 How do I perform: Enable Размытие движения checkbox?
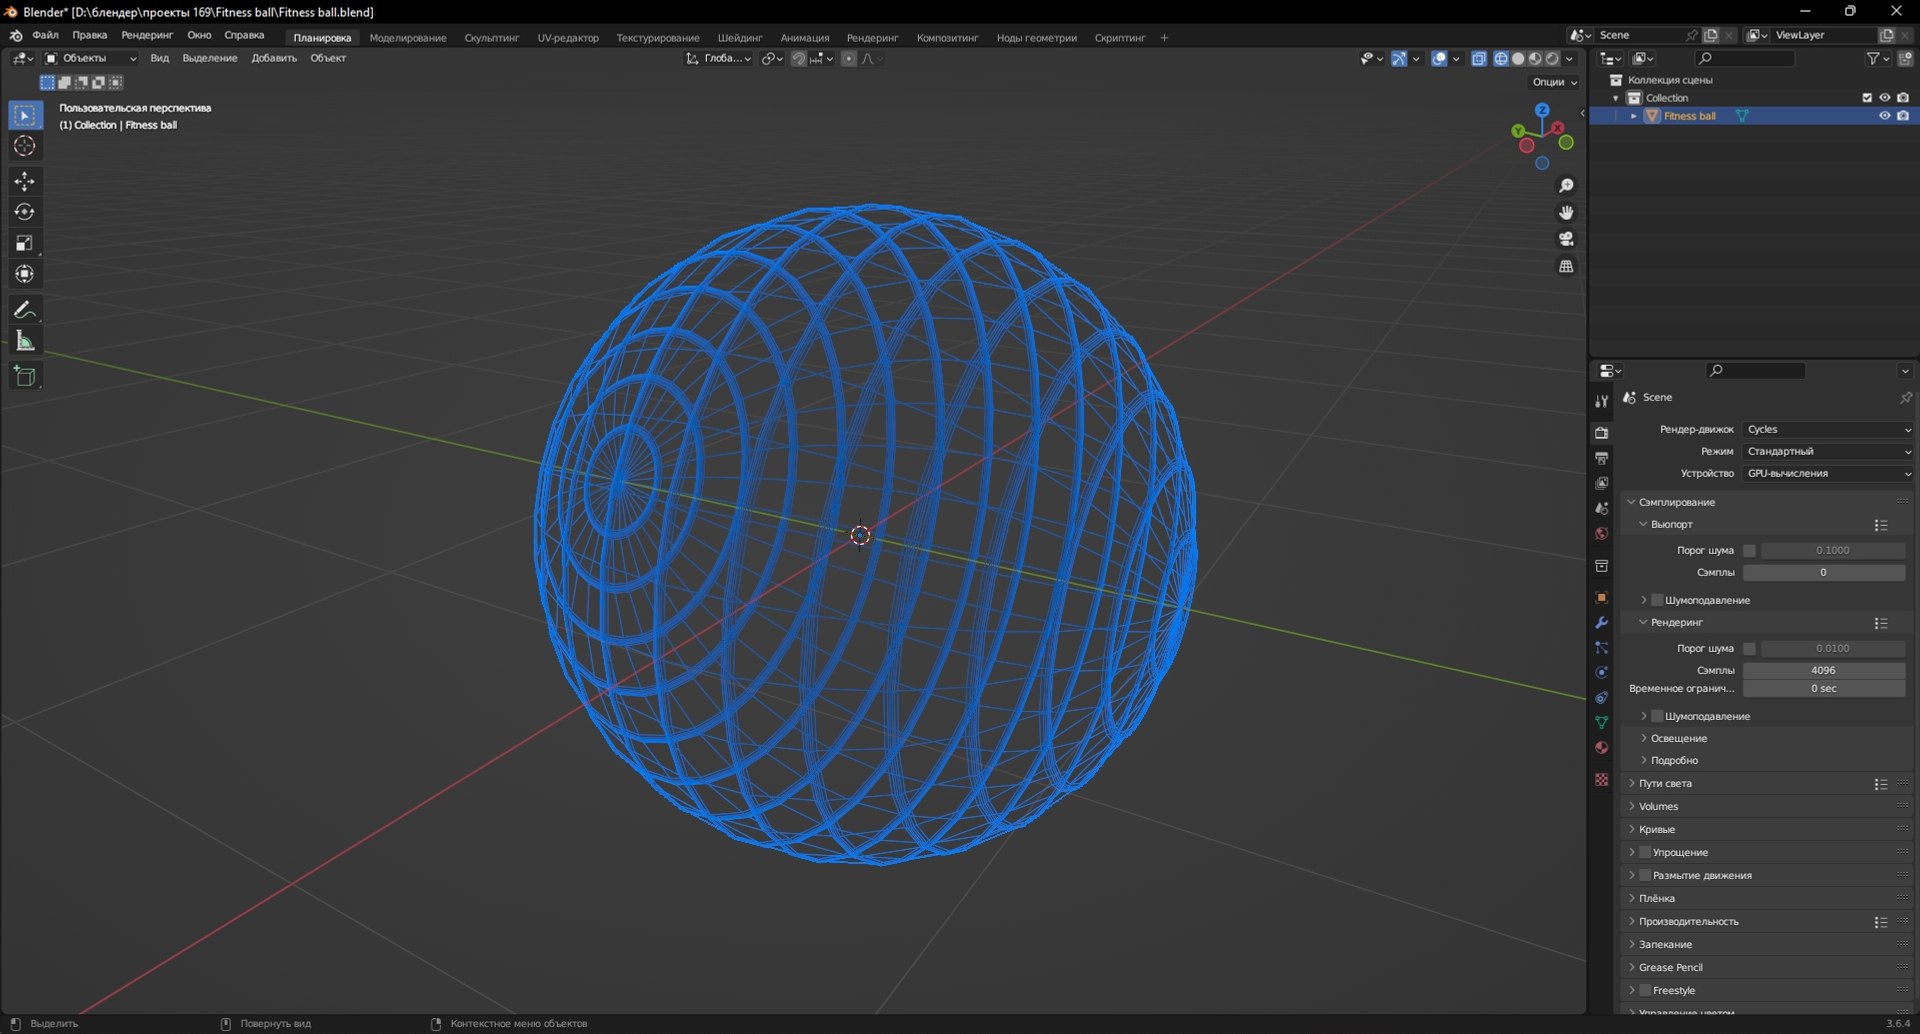pyautogui.click(x=1645, y=875)
